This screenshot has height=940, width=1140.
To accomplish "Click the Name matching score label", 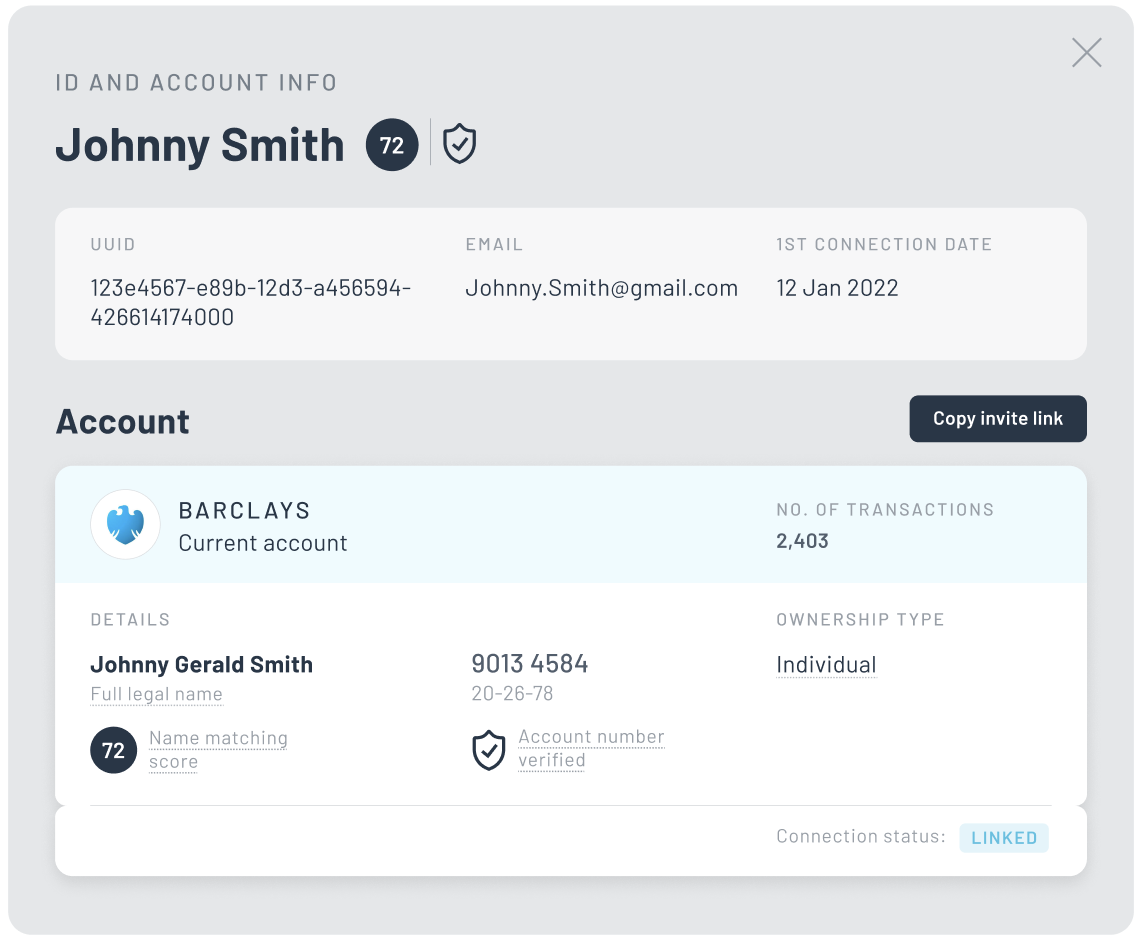I will (x=218, y=750).
